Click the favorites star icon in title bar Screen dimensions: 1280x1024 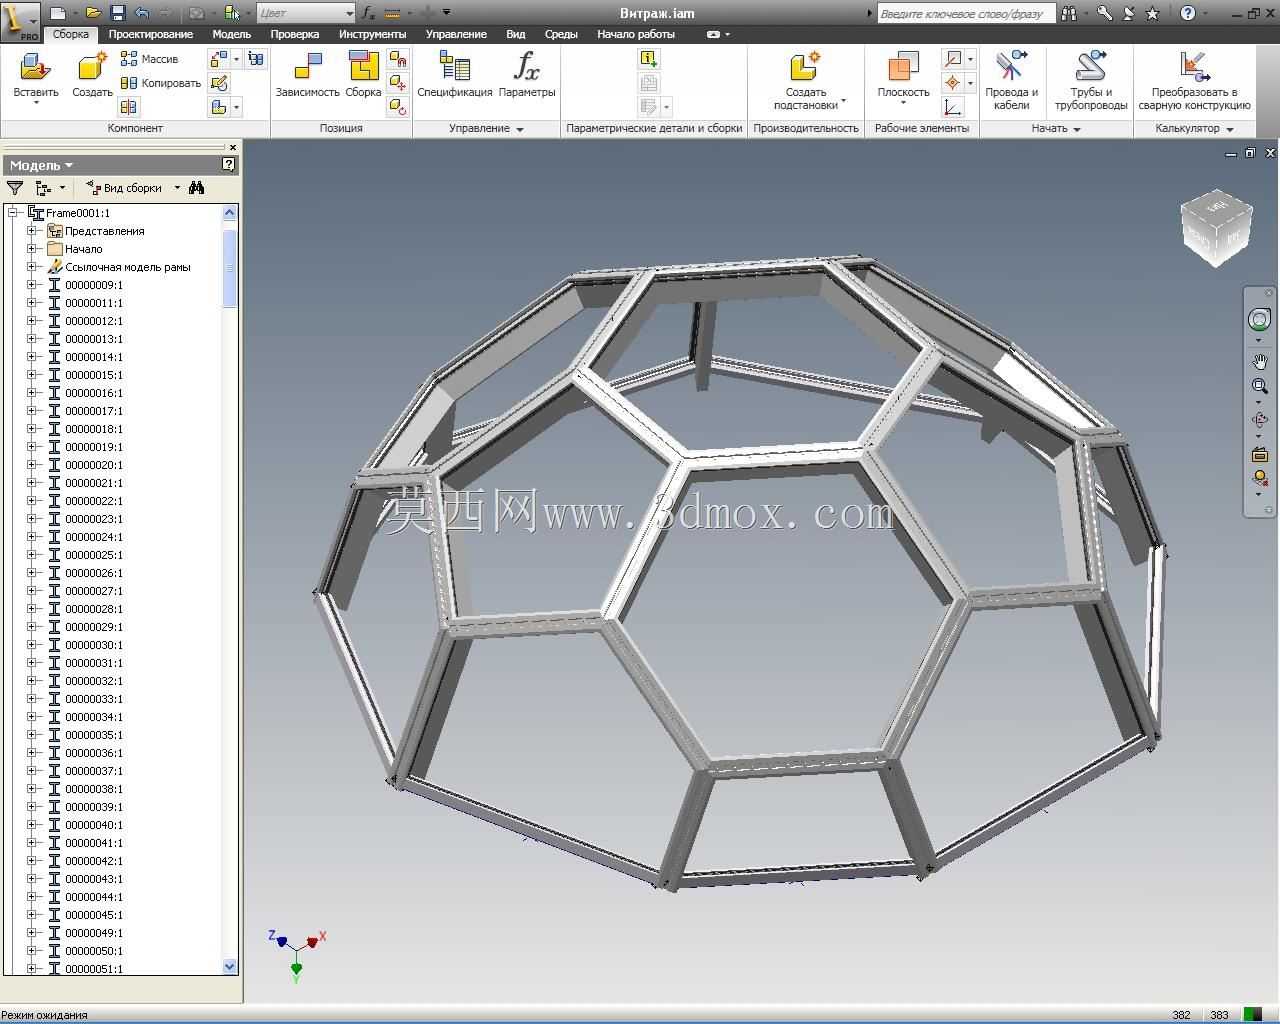point(1152,13)
